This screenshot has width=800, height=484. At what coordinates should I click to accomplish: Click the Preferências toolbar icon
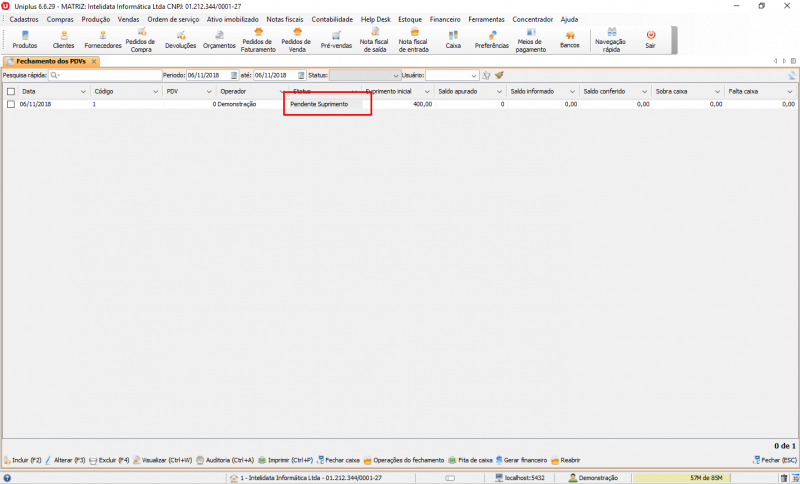pos(491,40)
